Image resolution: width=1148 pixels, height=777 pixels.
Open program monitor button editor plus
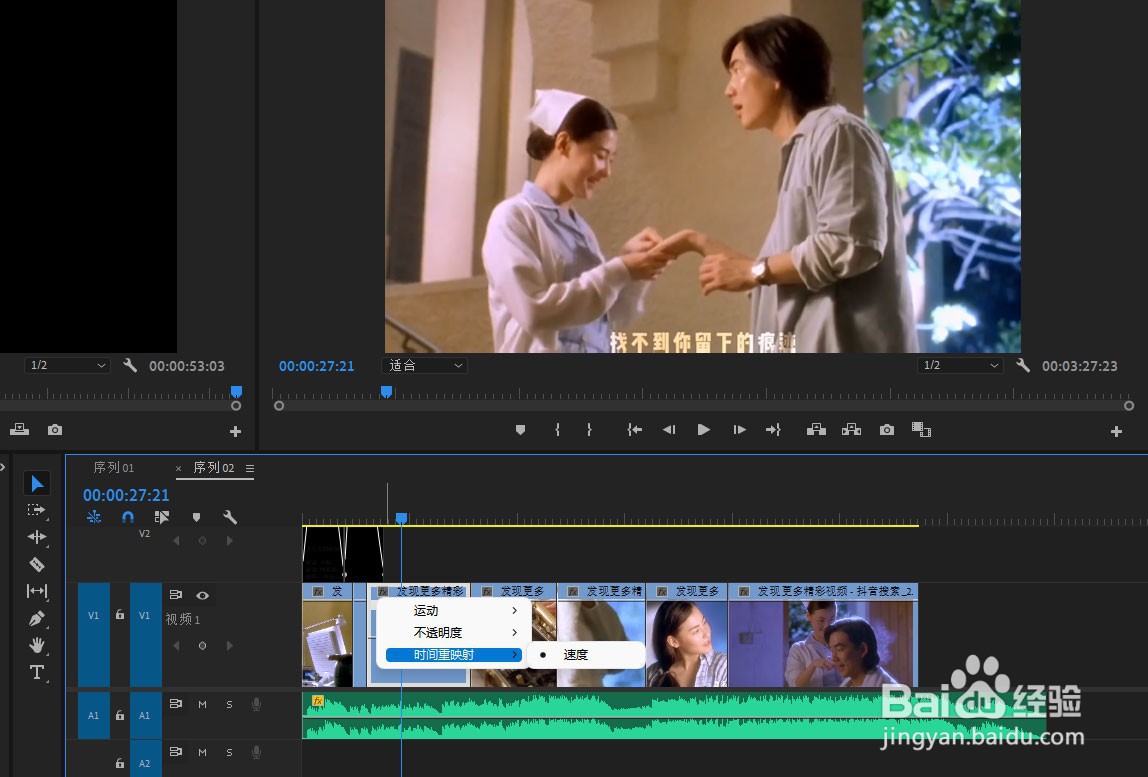tap(1116, 431)
